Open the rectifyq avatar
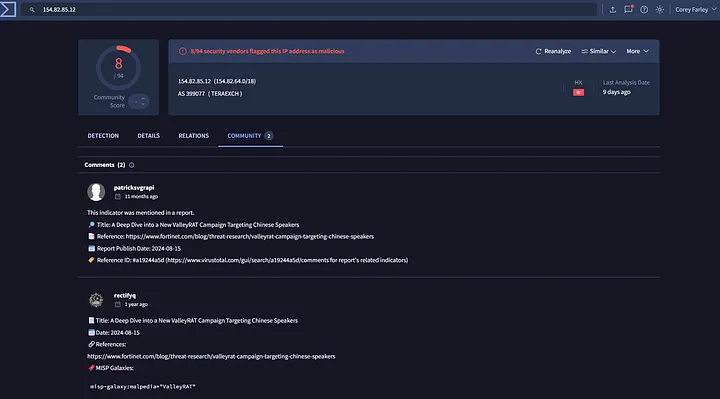Image resolution: width=720 pixels, height=399 pixels. point(96,300)
